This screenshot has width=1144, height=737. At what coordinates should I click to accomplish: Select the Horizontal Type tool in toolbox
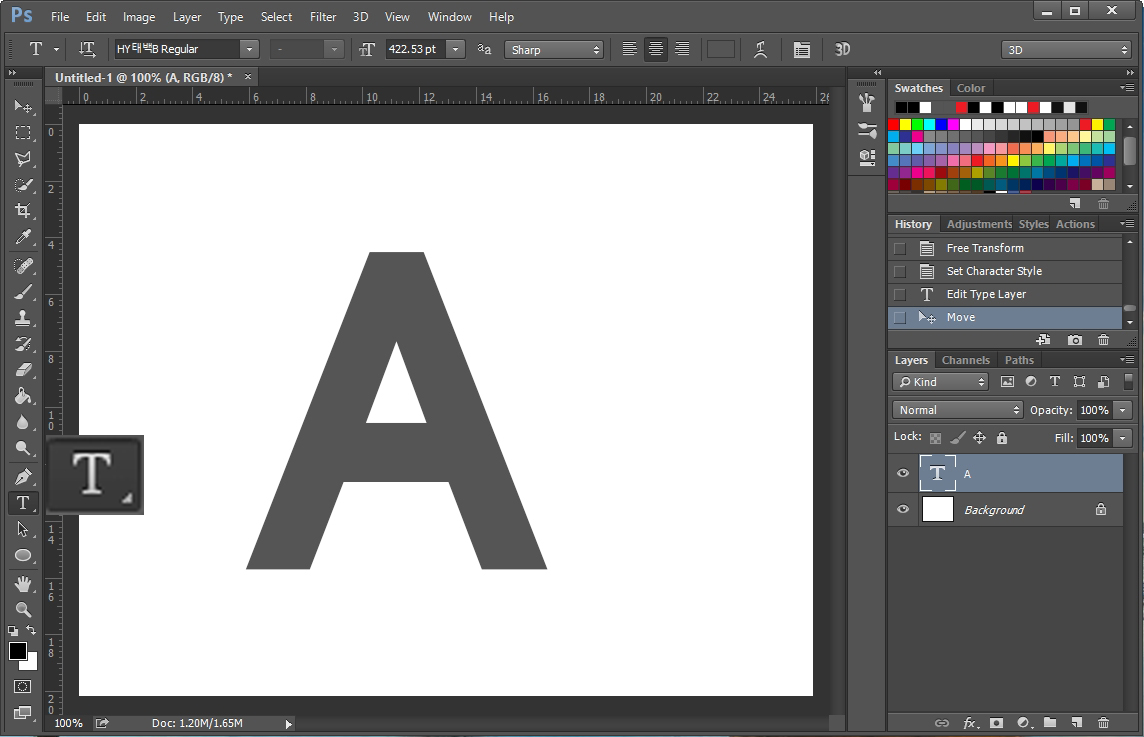[x=23, y=503]
